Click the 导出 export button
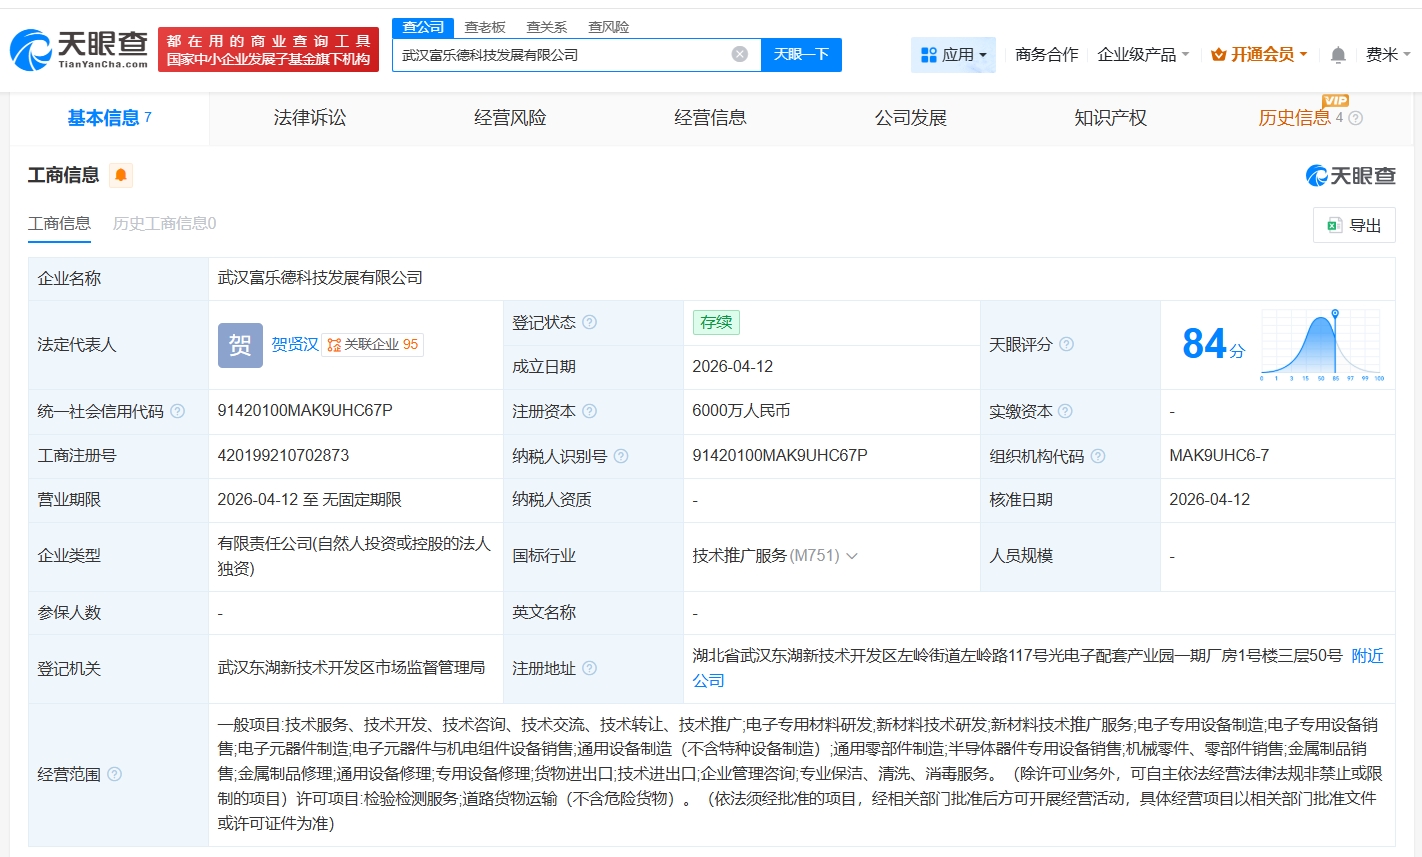1422x857 pixels. coord(1354,225)
